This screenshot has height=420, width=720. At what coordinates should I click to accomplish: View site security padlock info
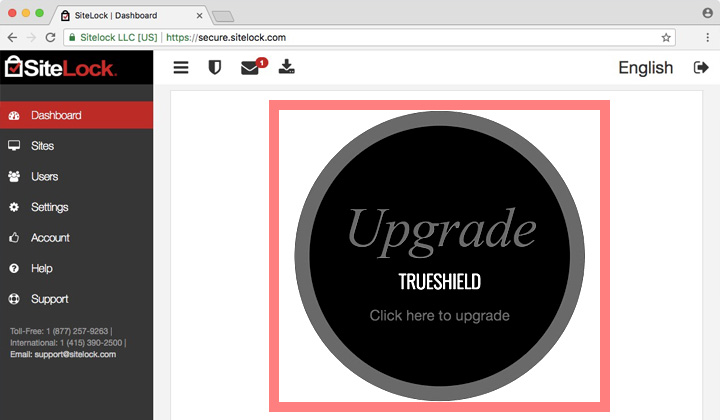(72, 38)
